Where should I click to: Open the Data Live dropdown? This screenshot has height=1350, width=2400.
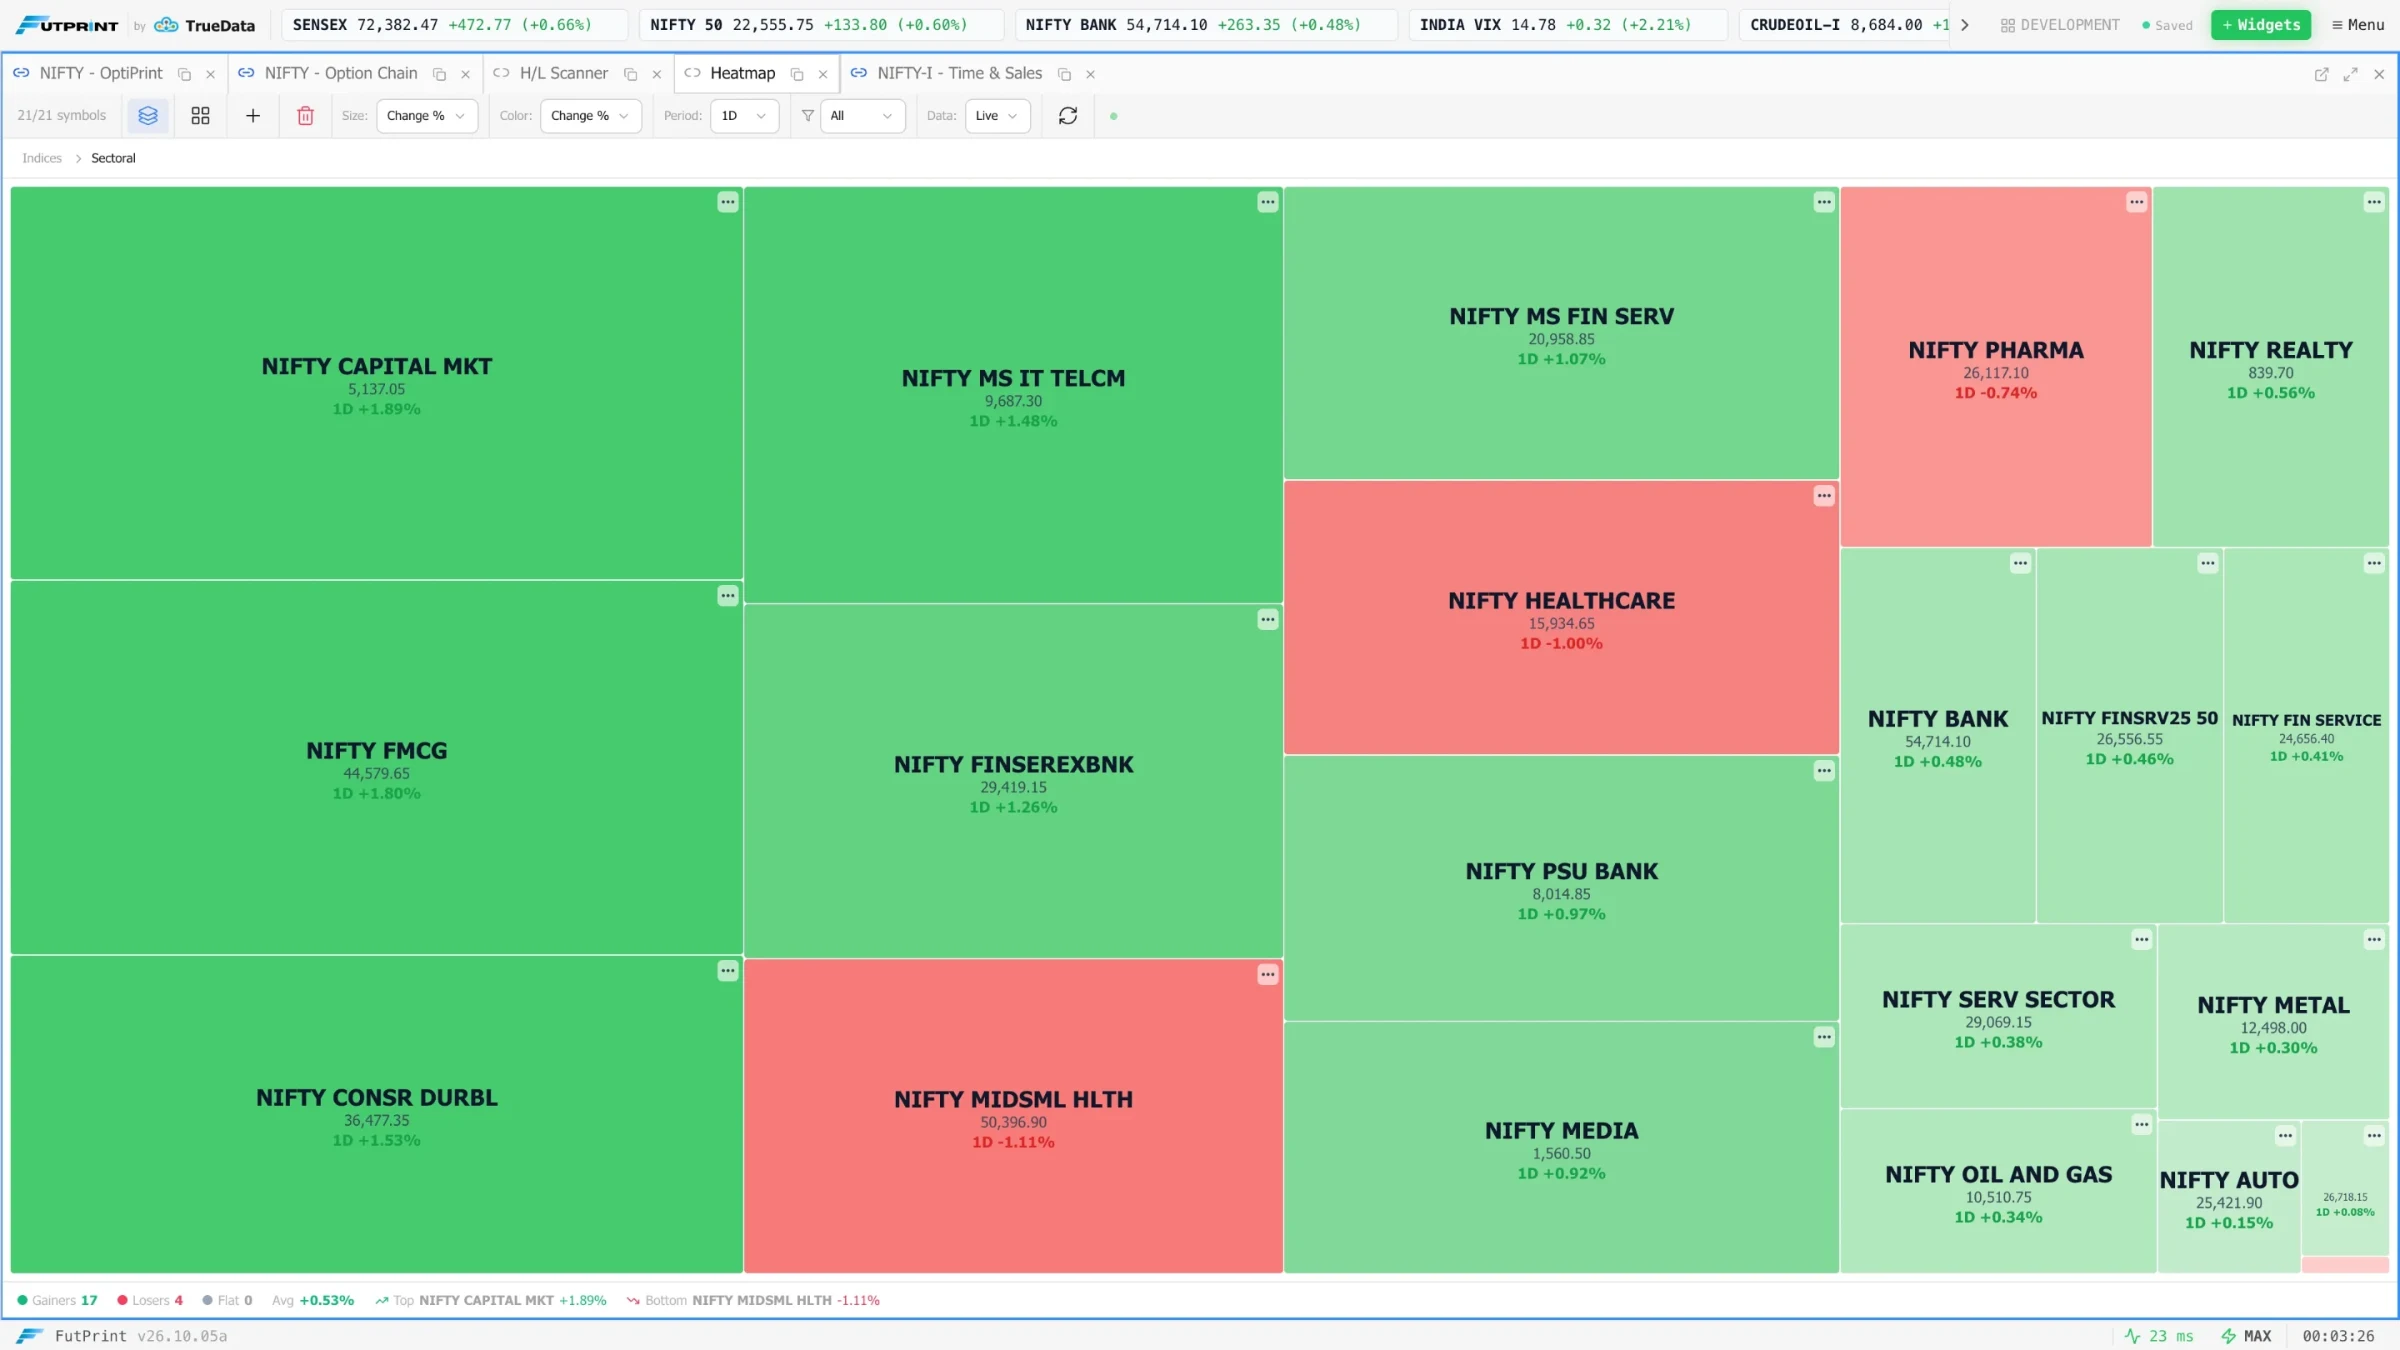998,116
